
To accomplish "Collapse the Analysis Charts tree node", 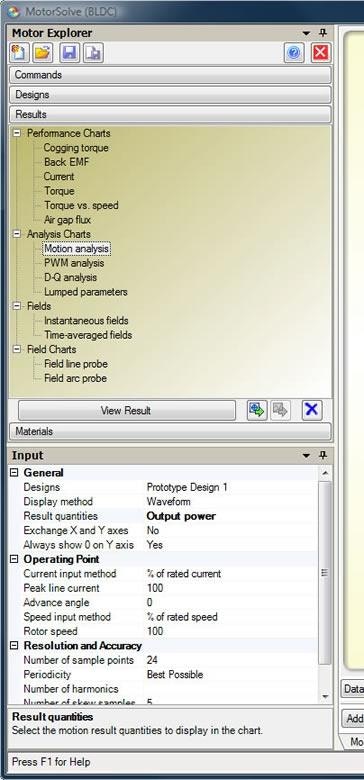I will [17, 233].
